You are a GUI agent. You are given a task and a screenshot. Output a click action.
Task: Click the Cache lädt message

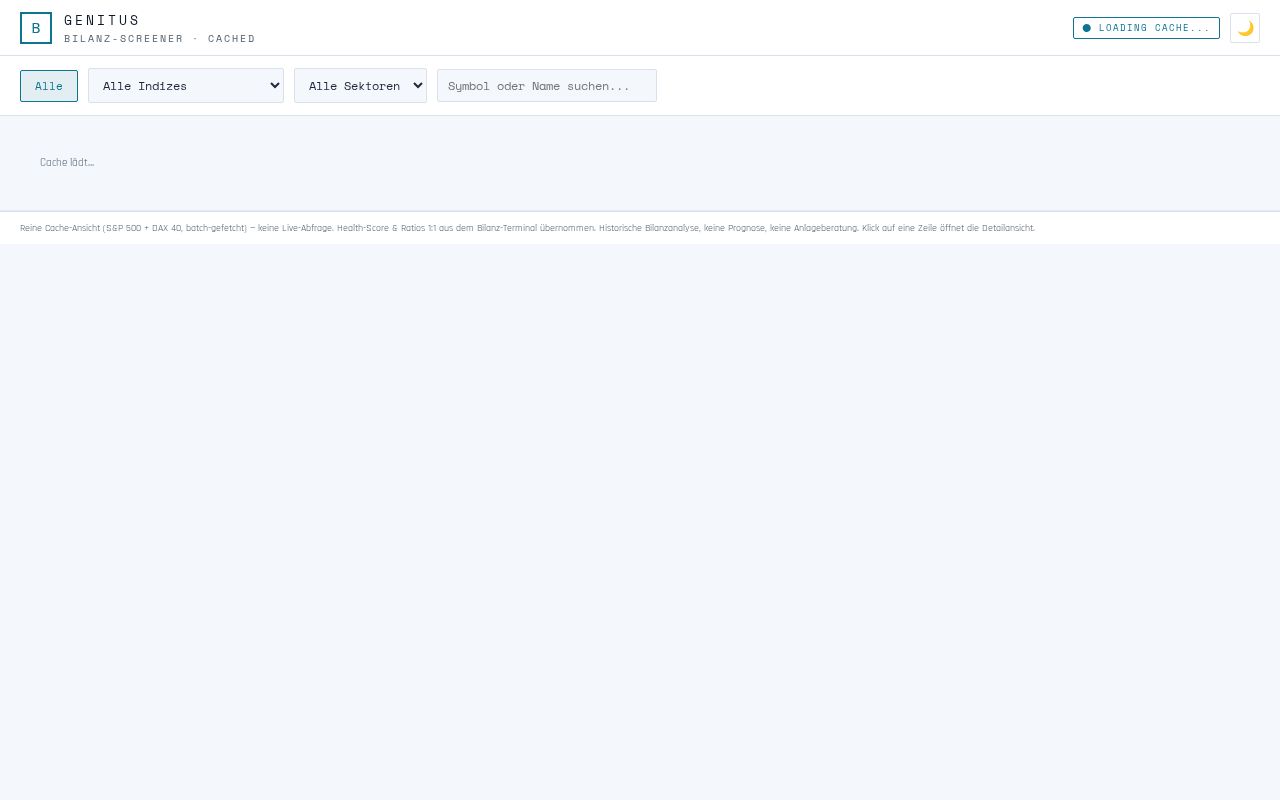pos(67,162)
